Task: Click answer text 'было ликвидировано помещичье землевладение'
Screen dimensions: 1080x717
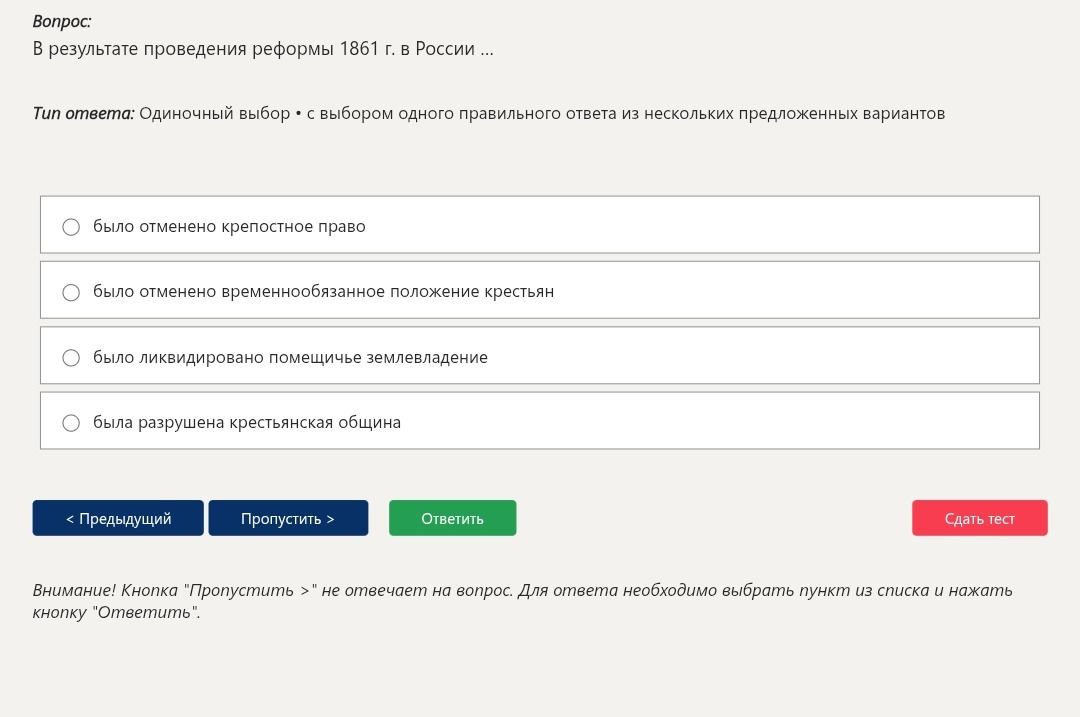Action: point(291,357)
